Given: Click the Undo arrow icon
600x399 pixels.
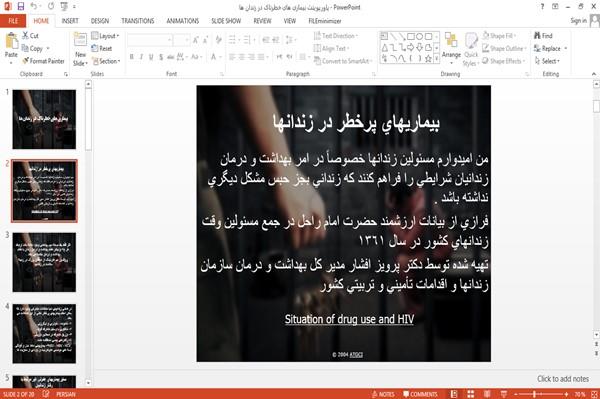Looking at the screenshot, I should (x=34, y=6).
